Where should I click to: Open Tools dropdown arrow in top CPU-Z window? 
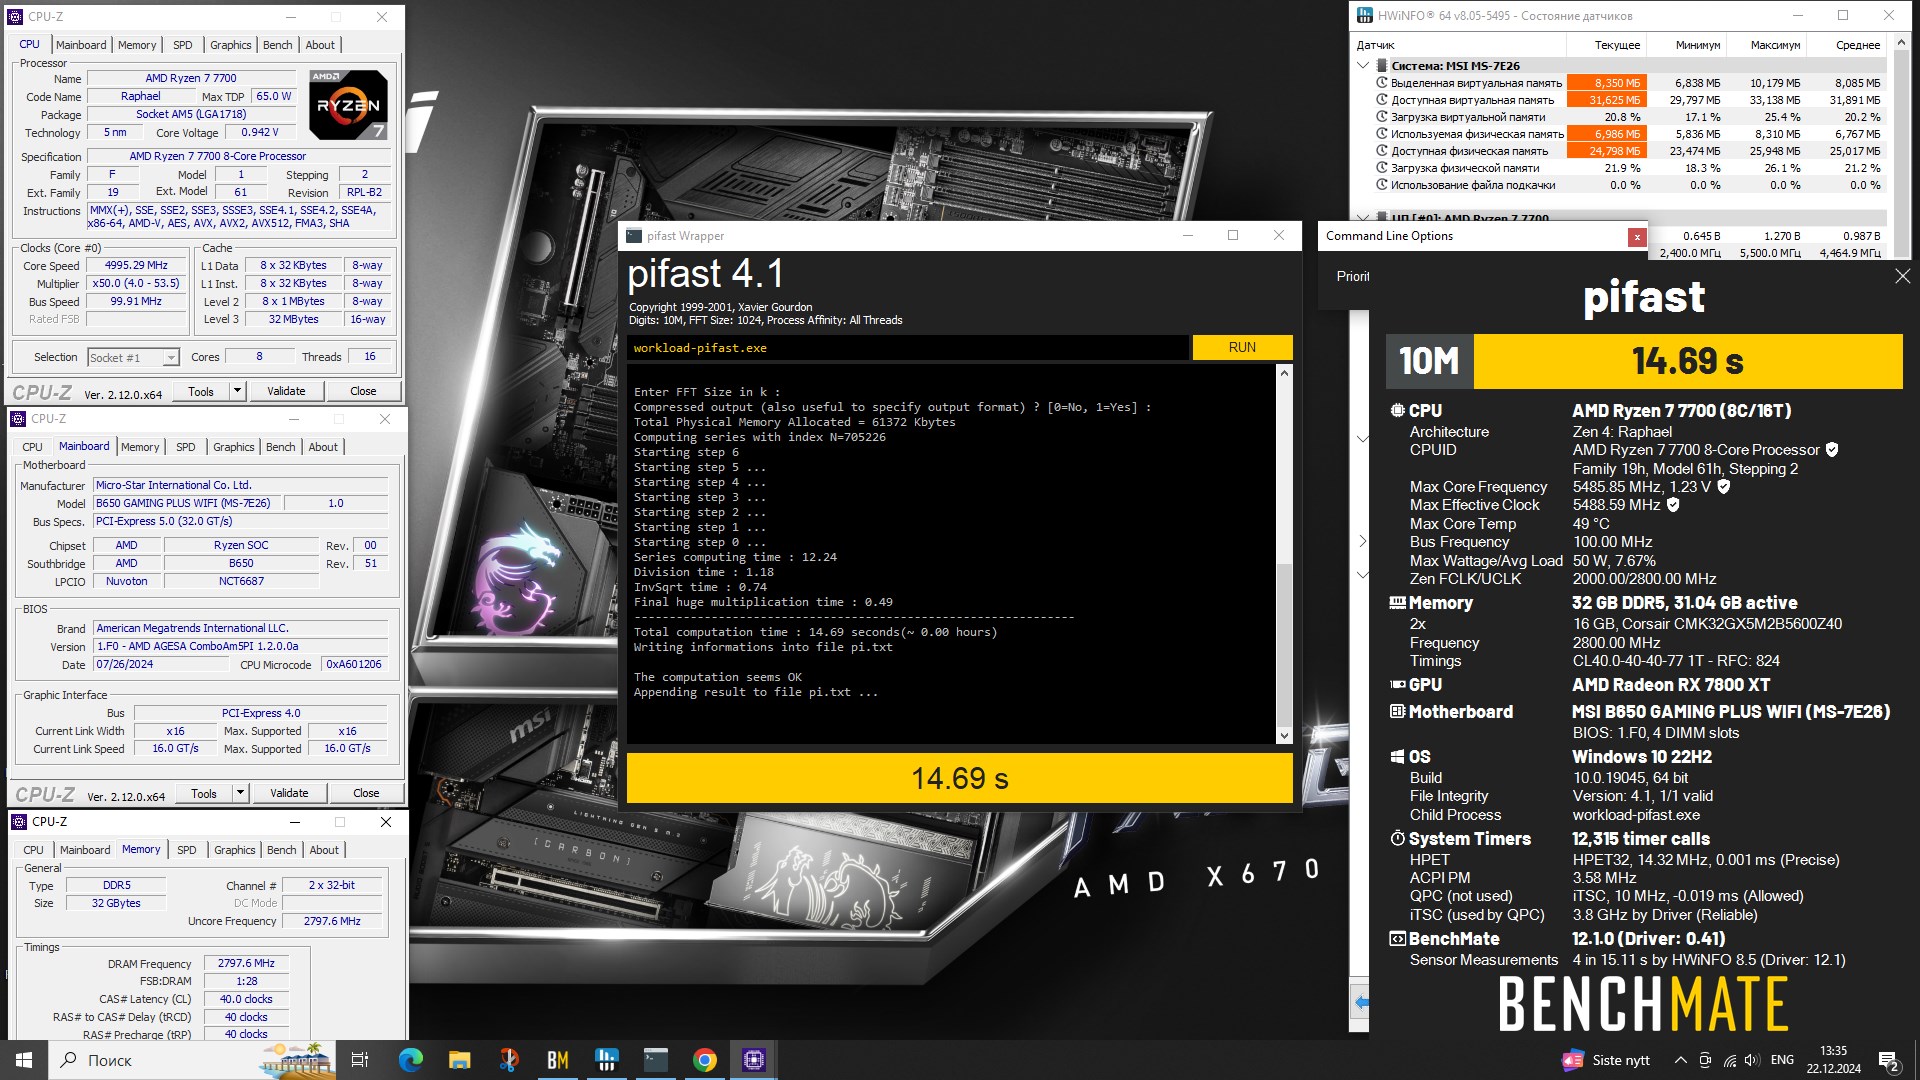pyautogui.click(x=237, y=391)
